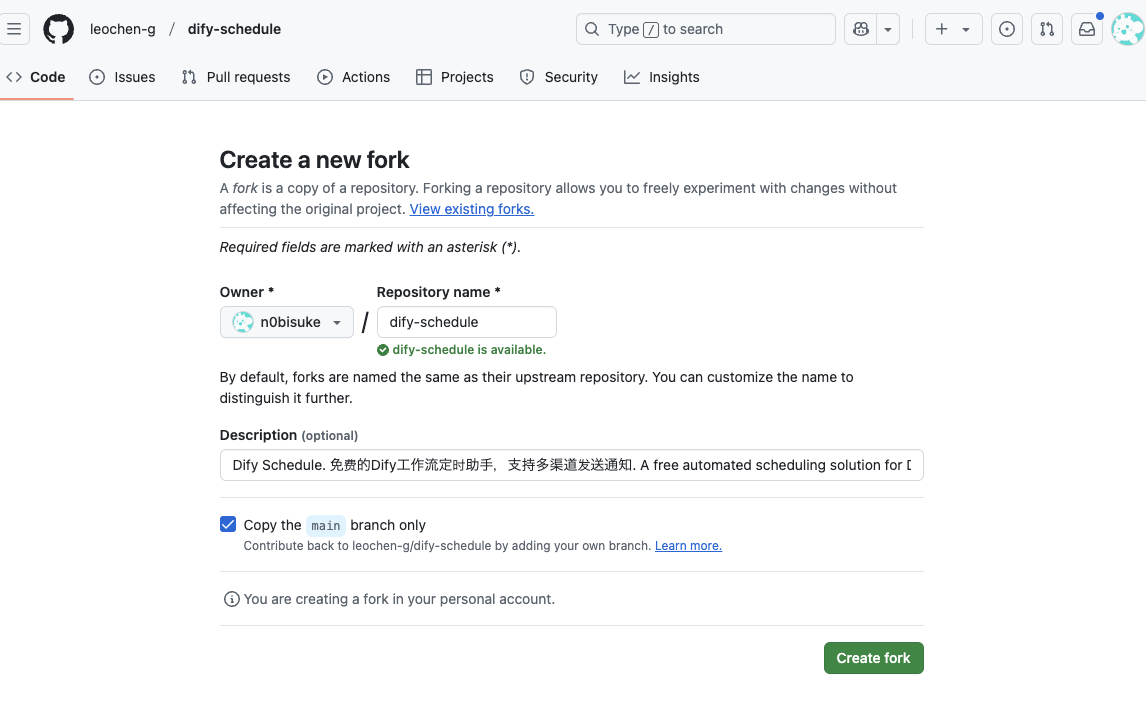This screenshot has height=725, width=1146.
Task: Open the notifications inbox
Action: 1087,29
